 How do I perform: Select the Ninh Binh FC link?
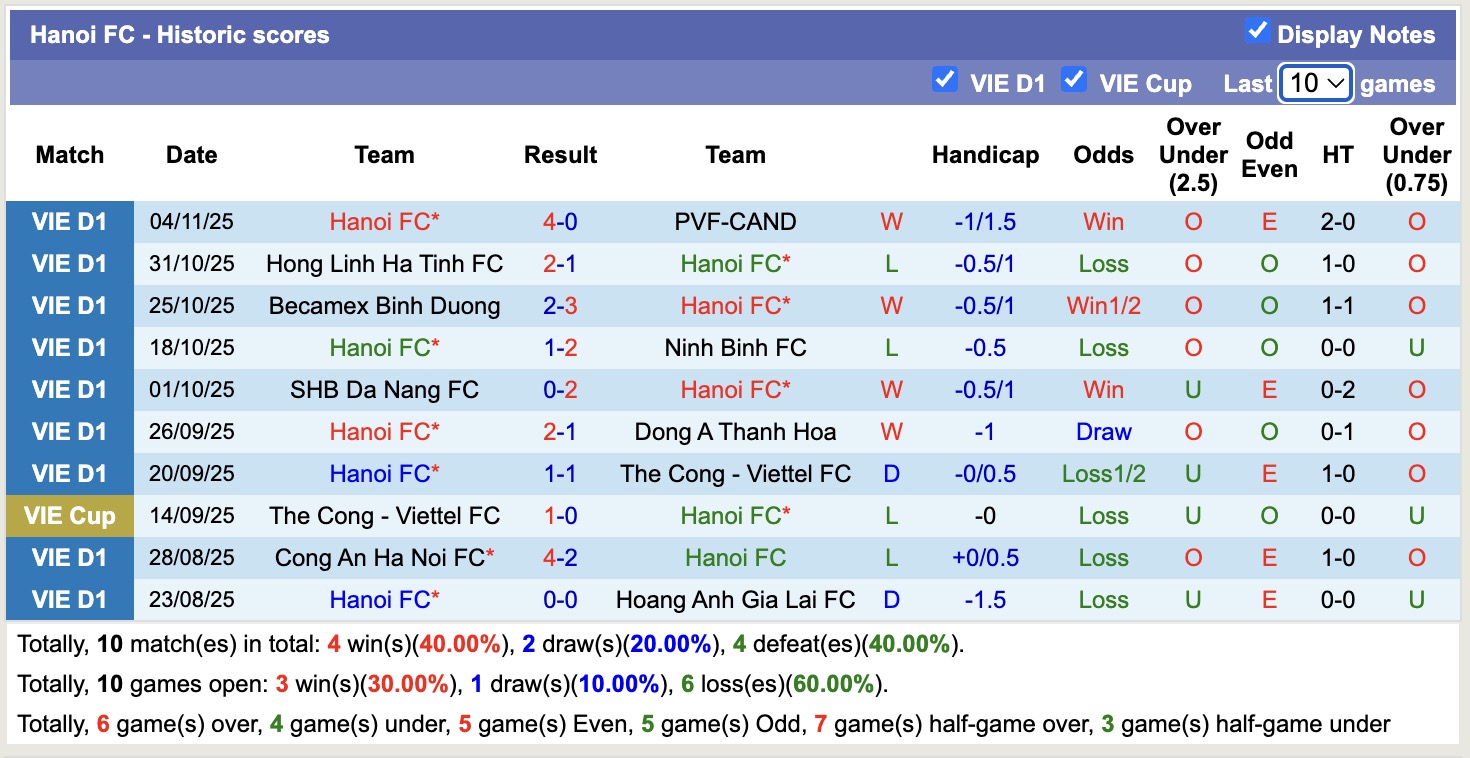click(x=735, y=348)
